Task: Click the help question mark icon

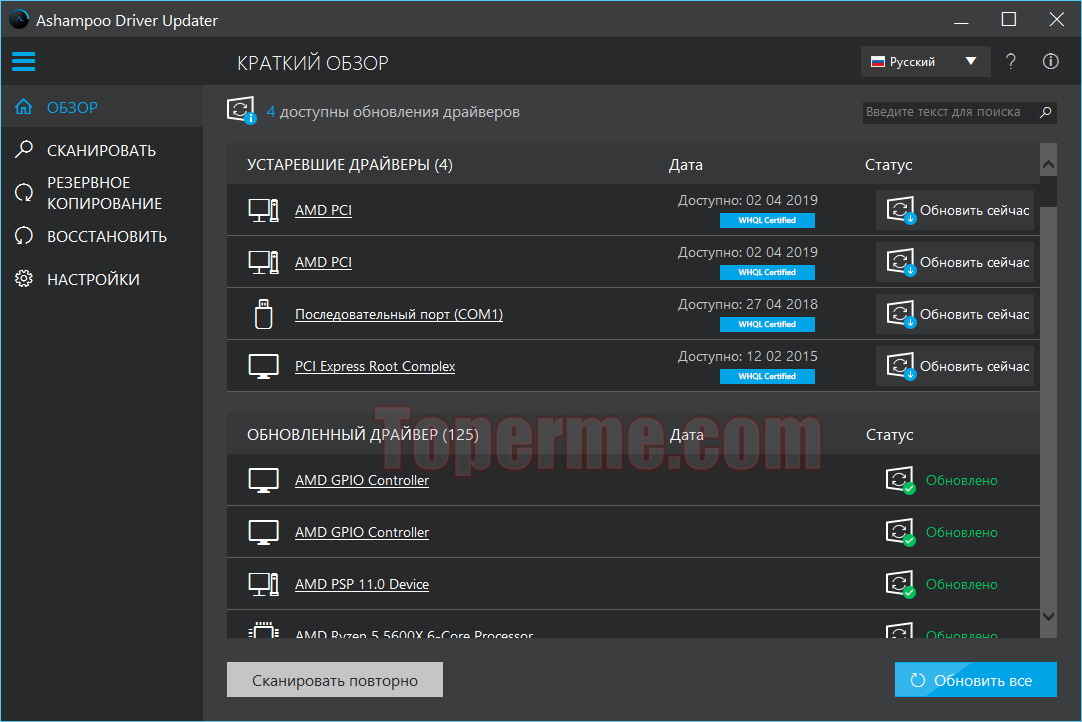Action: [1011, 61]
